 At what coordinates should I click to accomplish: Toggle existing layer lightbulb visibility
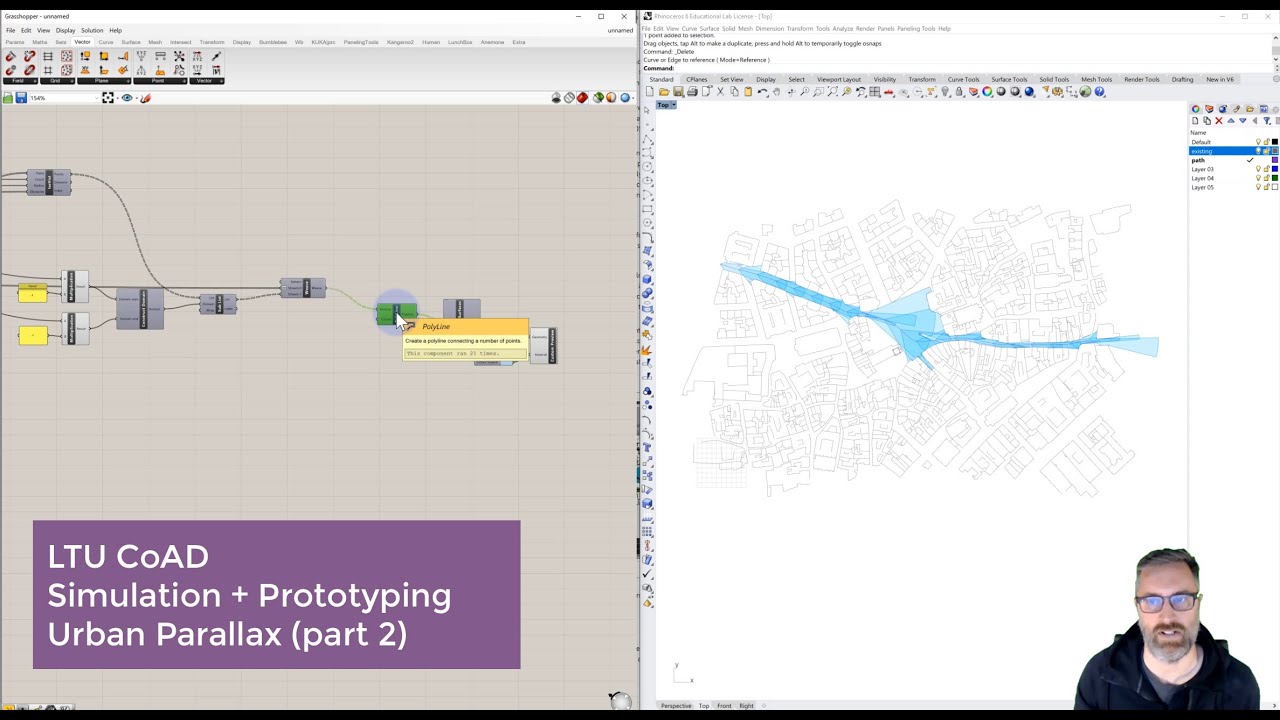[x=1258, y=151]
